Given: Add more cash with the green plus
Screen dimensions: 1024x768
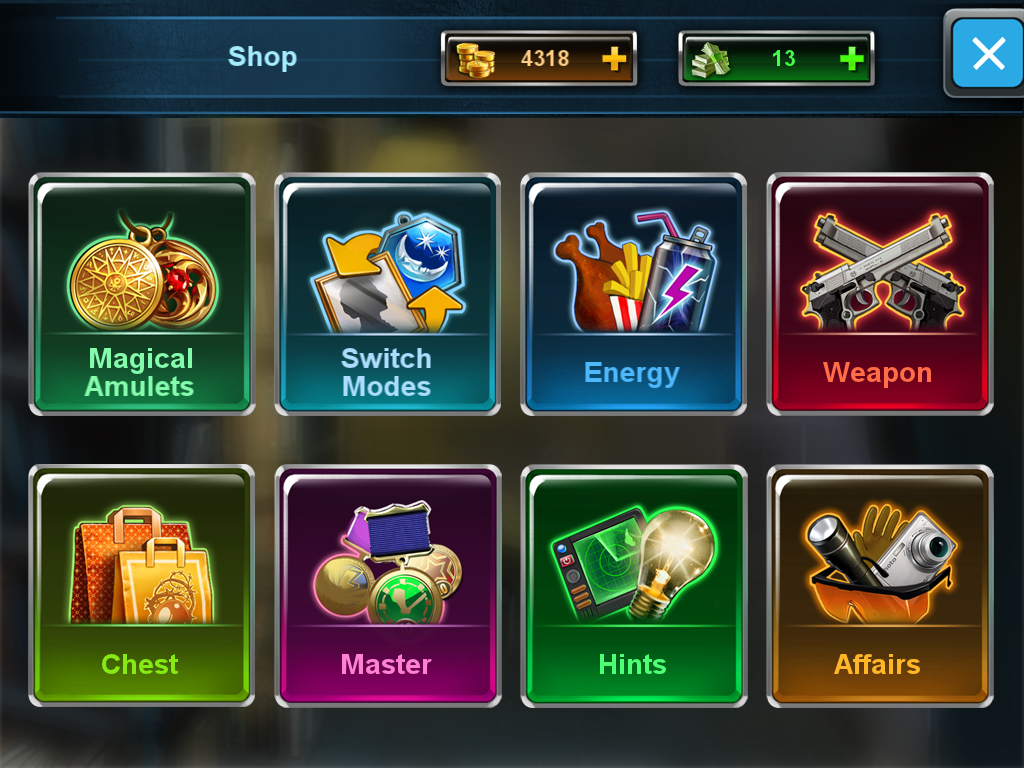Looking at the screenshot, I should point(852,59).
